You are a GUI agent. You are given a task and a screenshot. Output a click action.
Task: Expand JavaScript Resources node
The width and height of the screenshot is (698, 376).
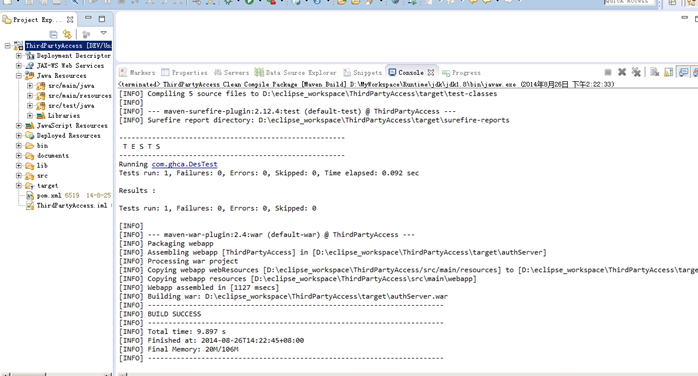click(19, 125)
